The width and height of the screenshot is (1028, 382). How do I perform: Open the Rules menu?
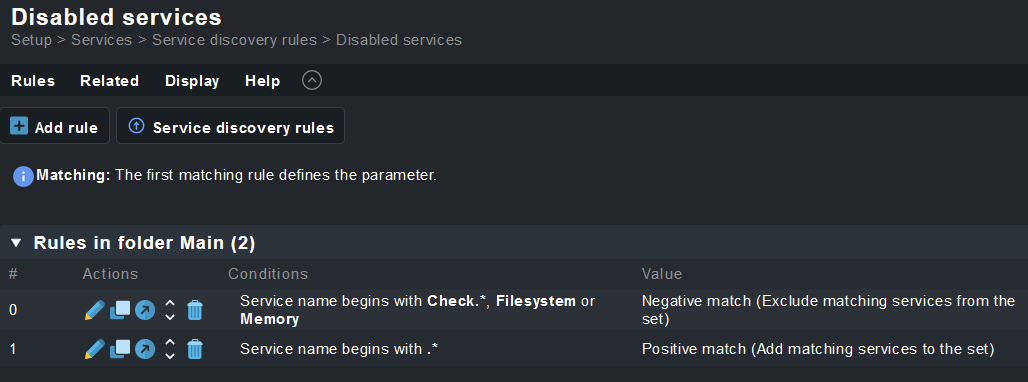coord(33,81)
